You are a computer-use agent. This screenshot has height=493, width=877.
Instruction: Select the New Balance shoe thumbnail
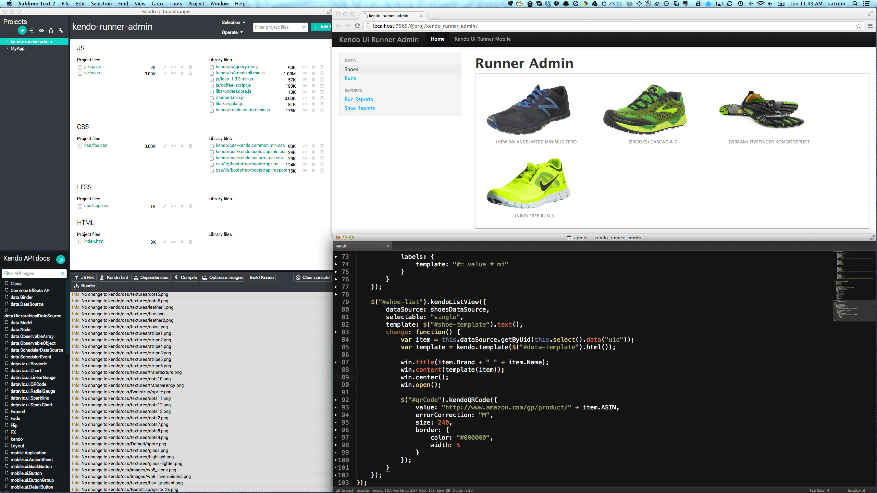[x=529, y=109]
